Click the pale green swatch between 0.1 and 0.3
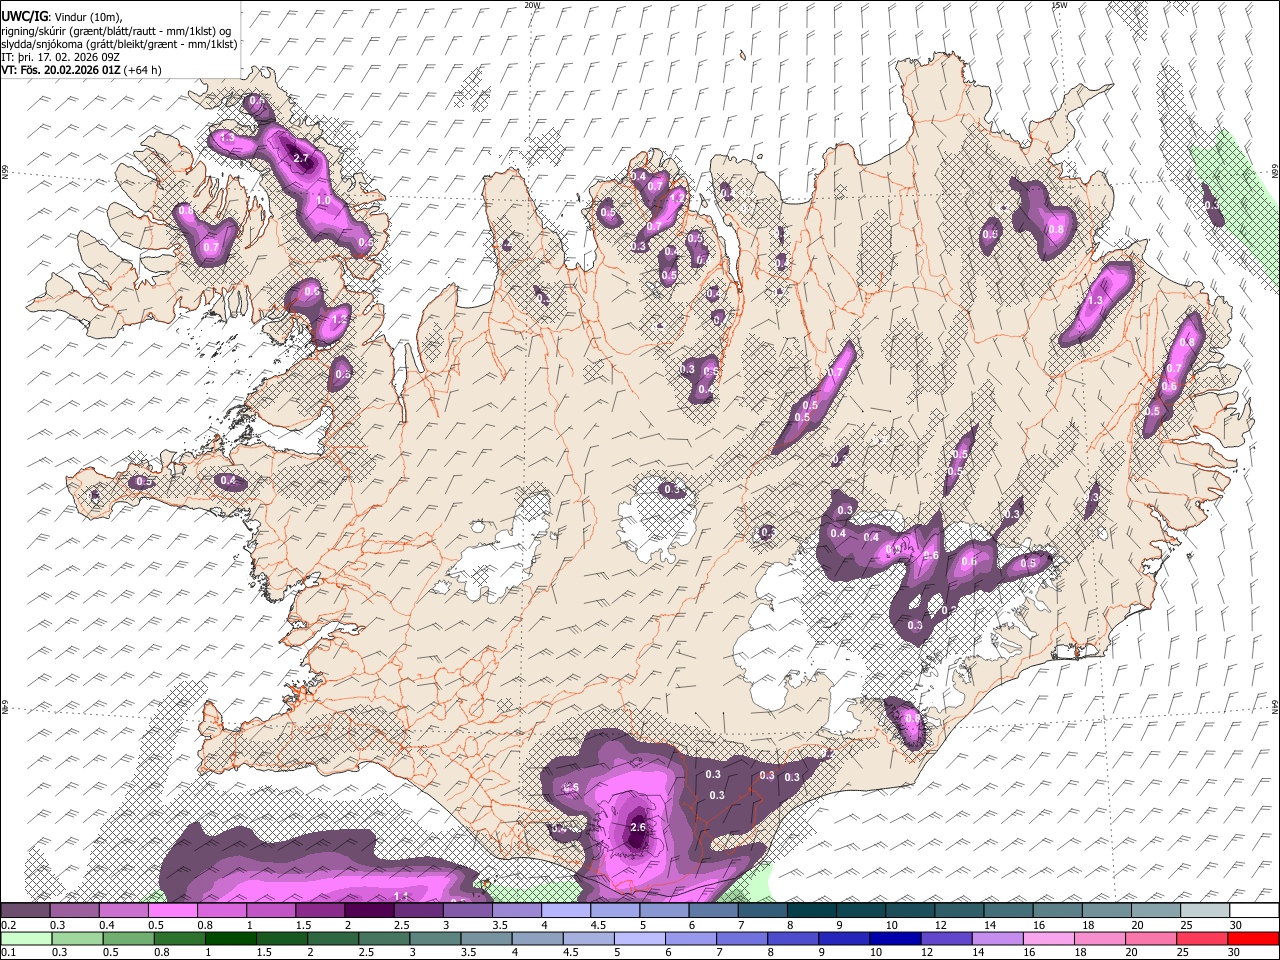This screenshot has width=1280, height=960. 27,938
